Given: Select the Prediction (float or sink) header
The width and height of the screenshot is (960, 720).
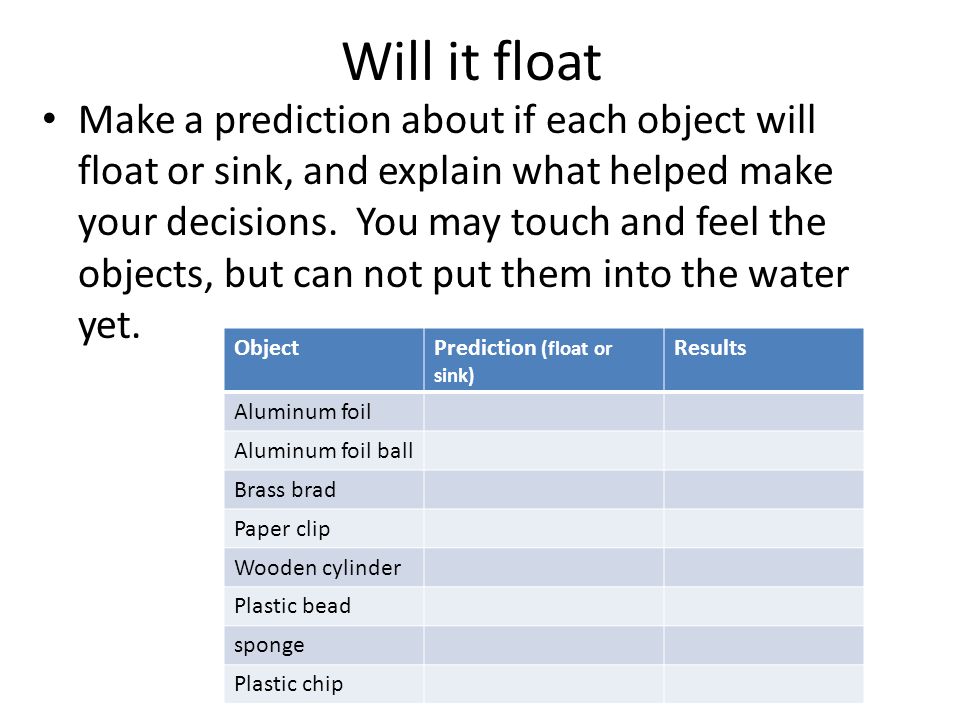Looking at the screenshot, I should click(544, 359).
